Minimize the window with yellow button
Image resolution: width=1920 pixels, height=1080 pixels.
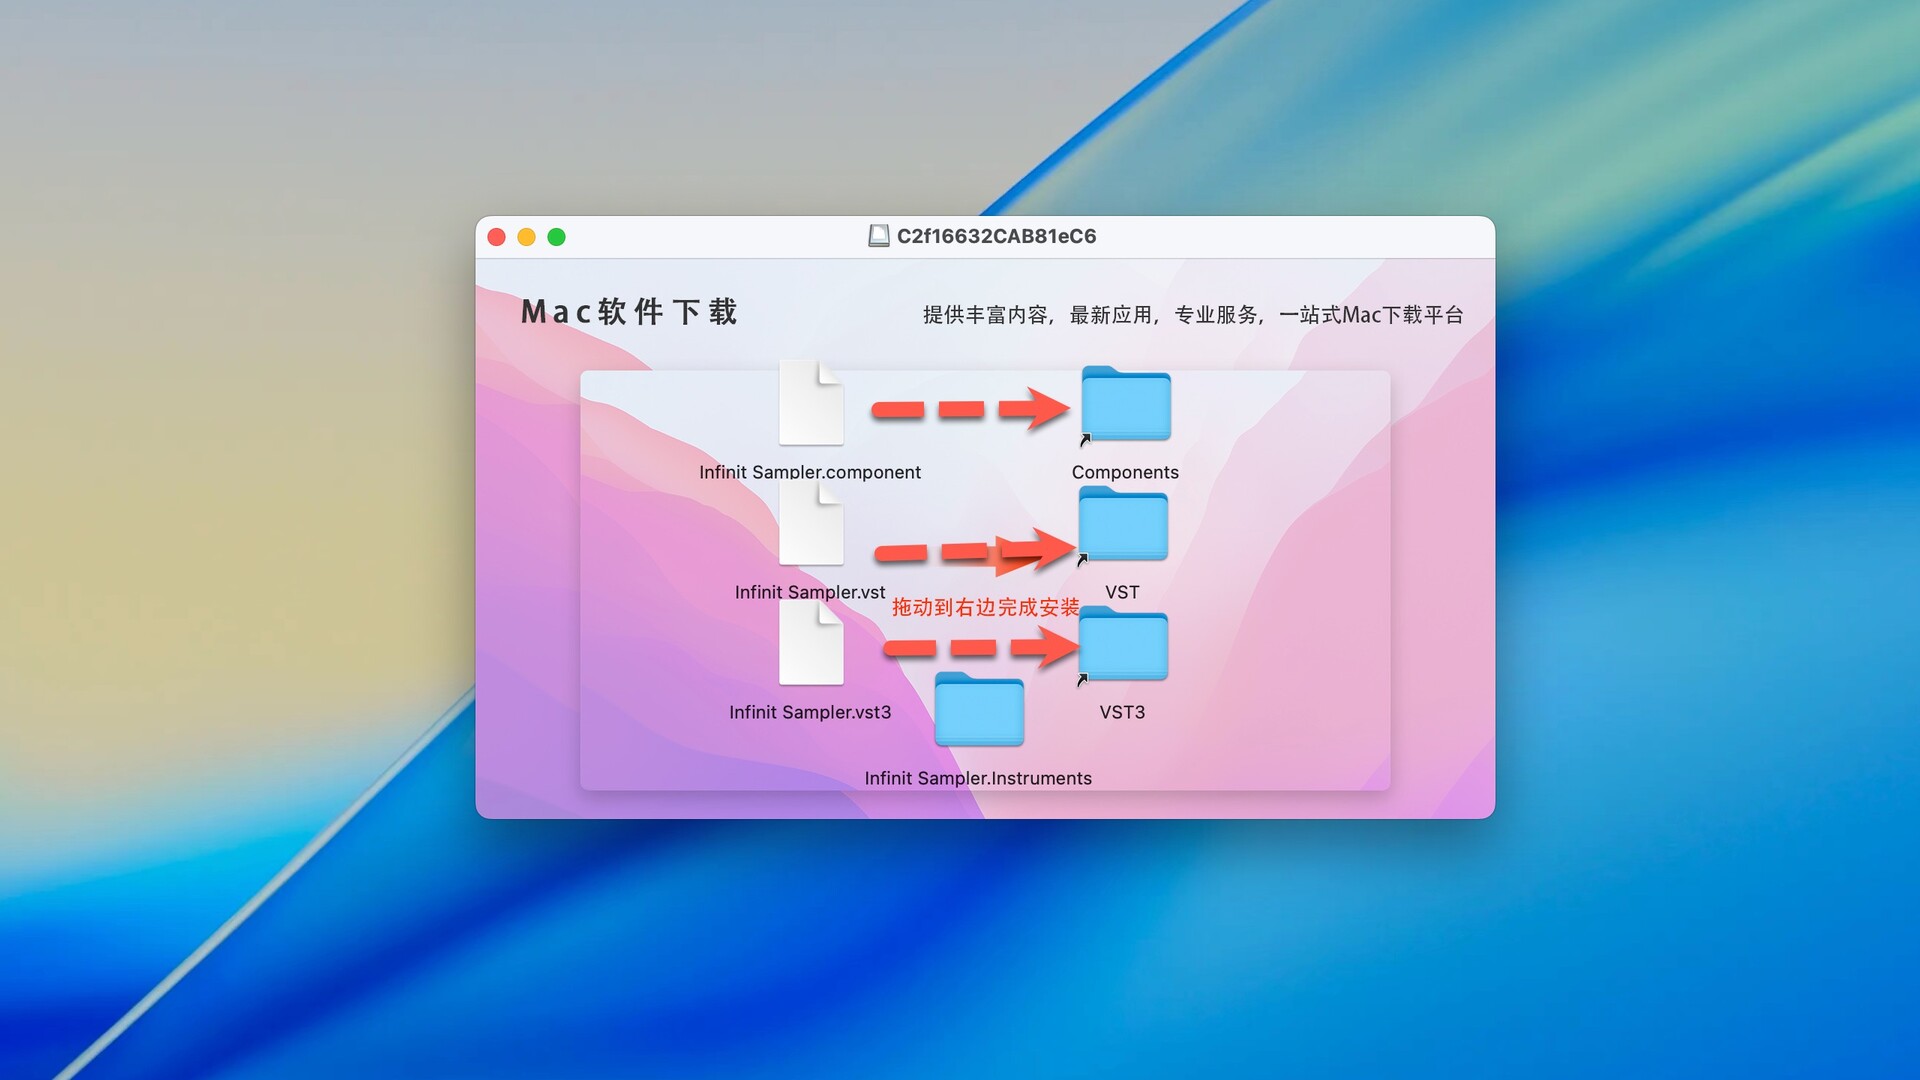[x=526, y=237]
